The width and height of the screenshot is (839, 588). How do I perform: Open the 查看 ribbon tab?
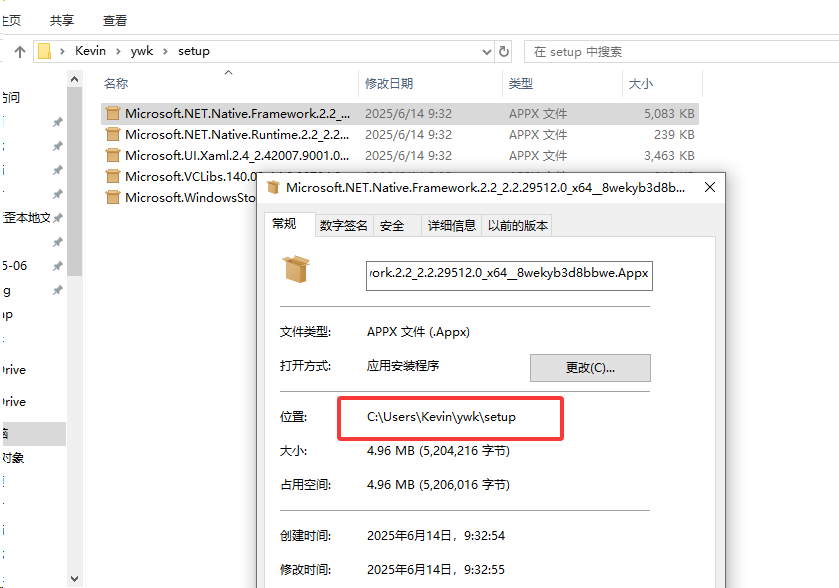coord(115,20)
